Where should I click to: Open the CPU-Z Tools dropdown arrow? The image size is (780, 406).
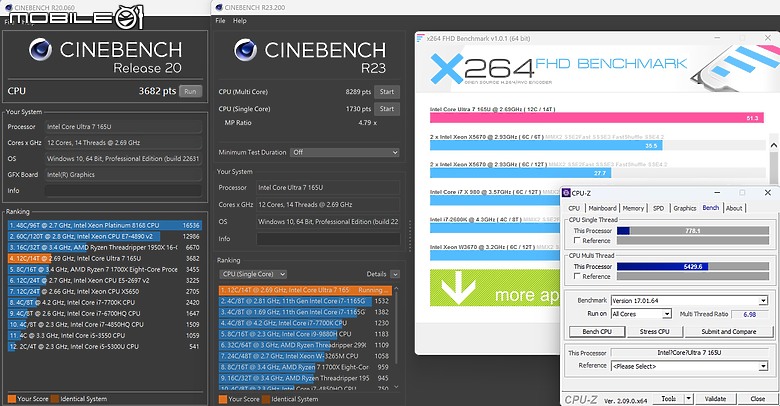click(689, 399)
